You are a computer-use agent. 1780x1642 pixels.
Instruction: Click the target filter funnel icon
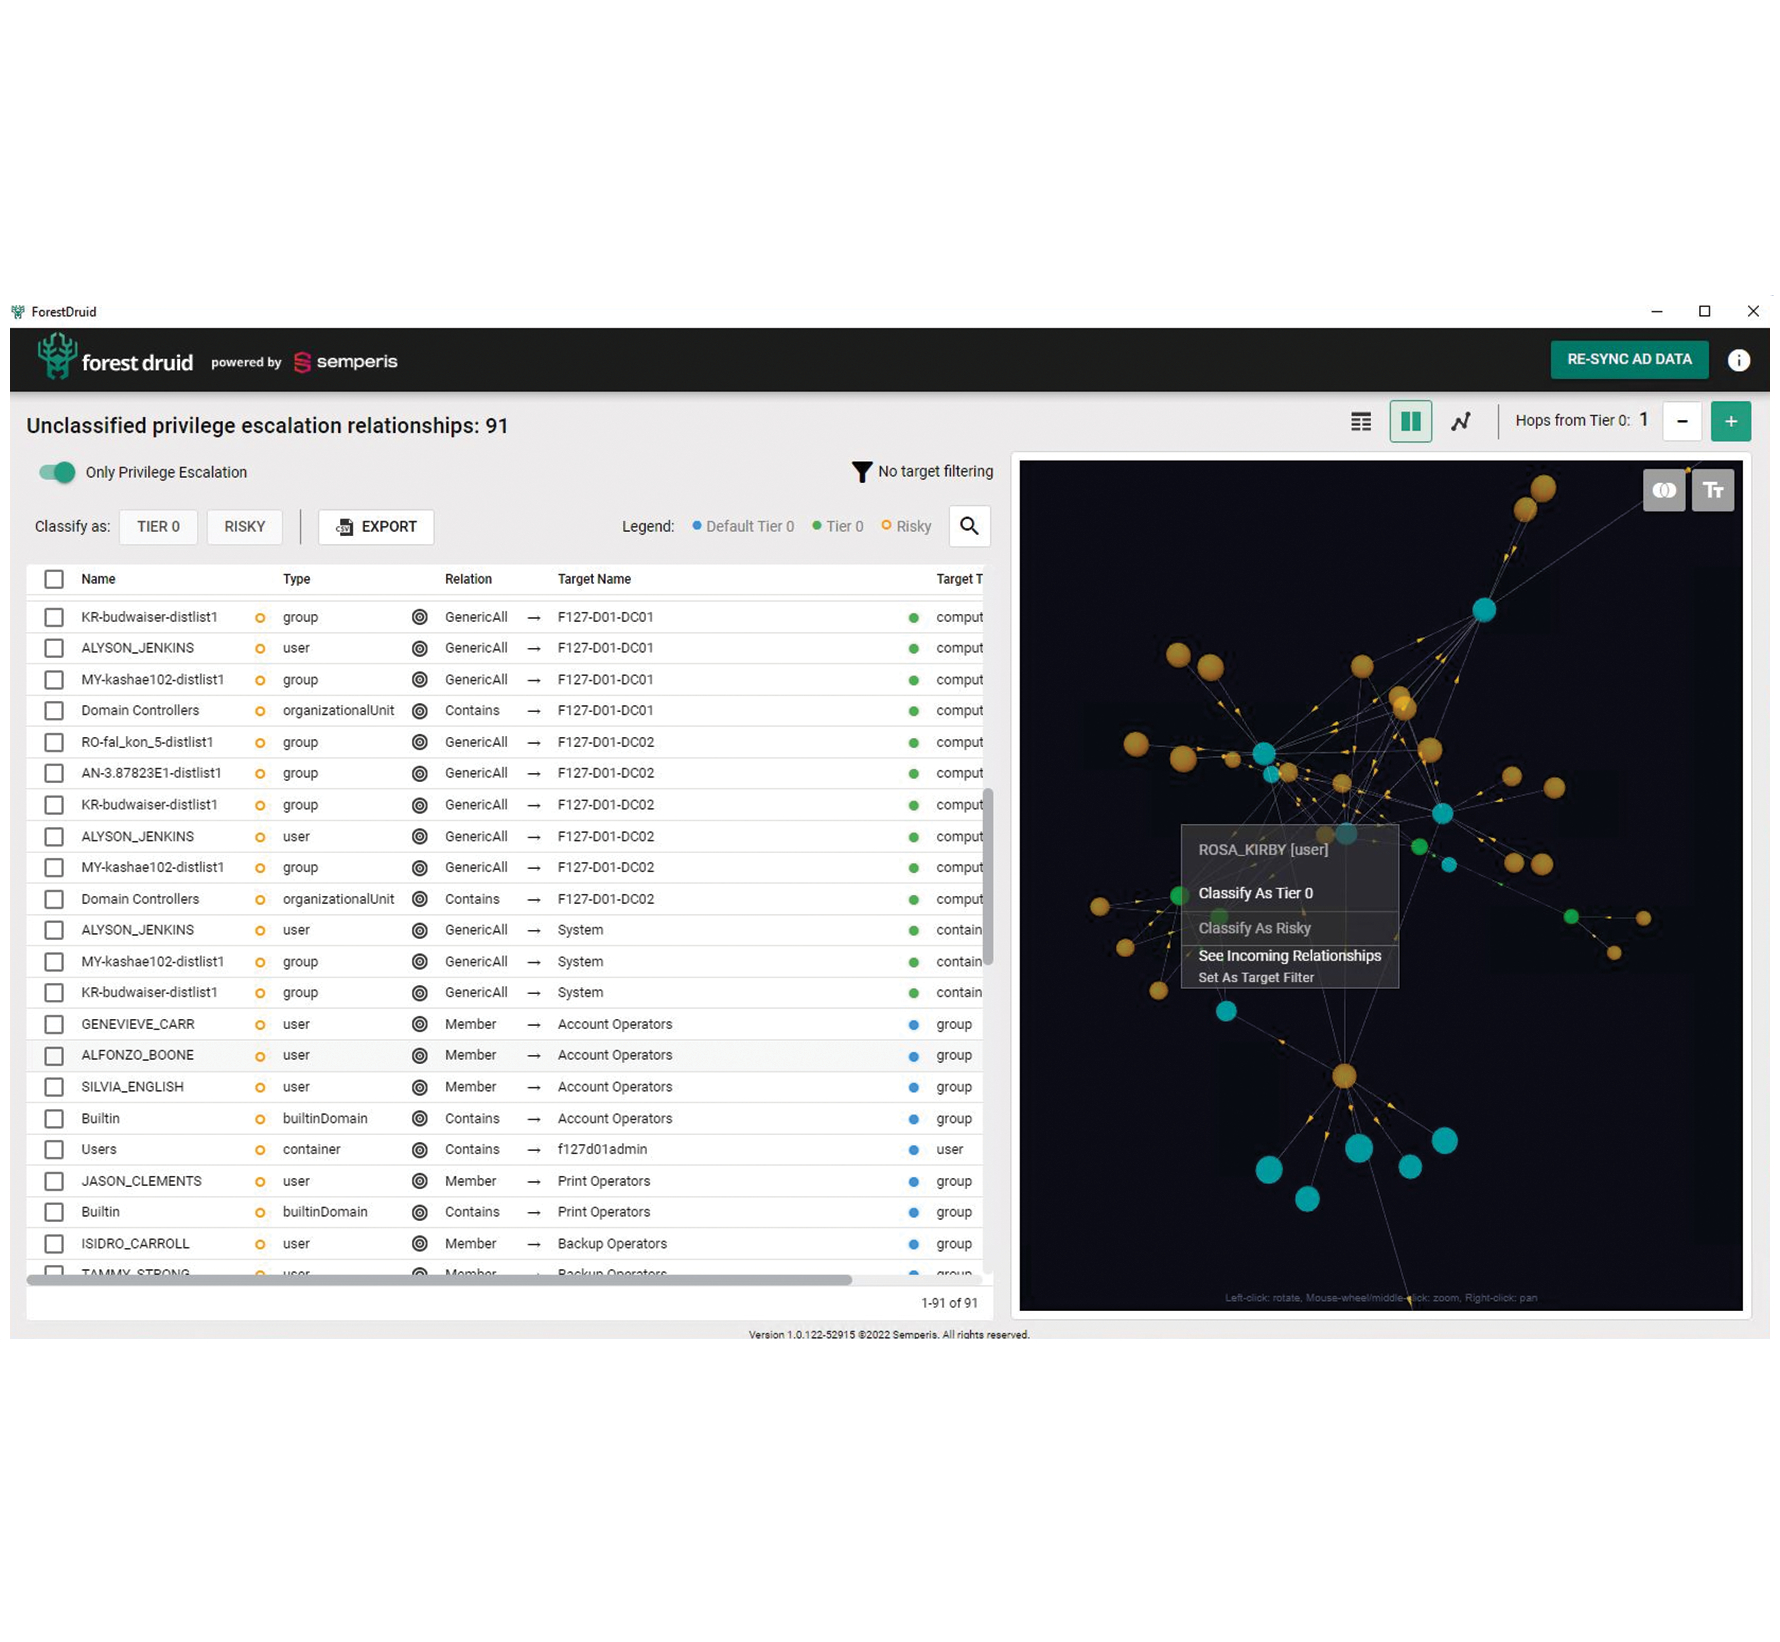coord(861,472)
